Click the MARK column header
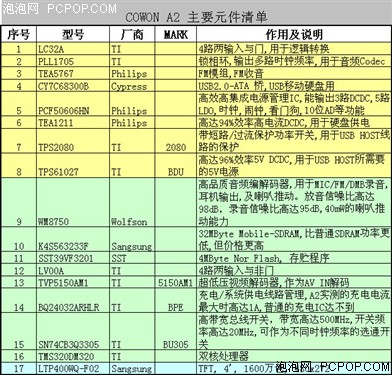Image resolution: width=392 pixels, height=375 pixels. (176, 34)
